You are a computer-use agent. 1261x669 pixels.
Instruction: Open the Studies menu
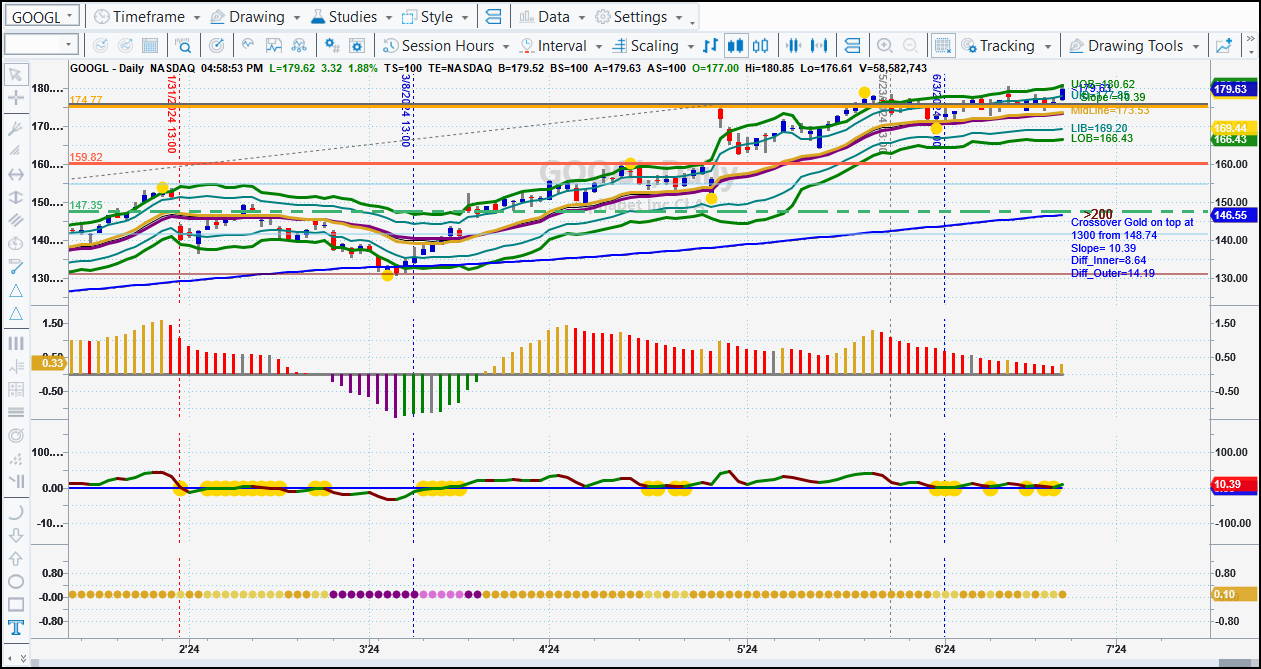[x=352, y=17]
